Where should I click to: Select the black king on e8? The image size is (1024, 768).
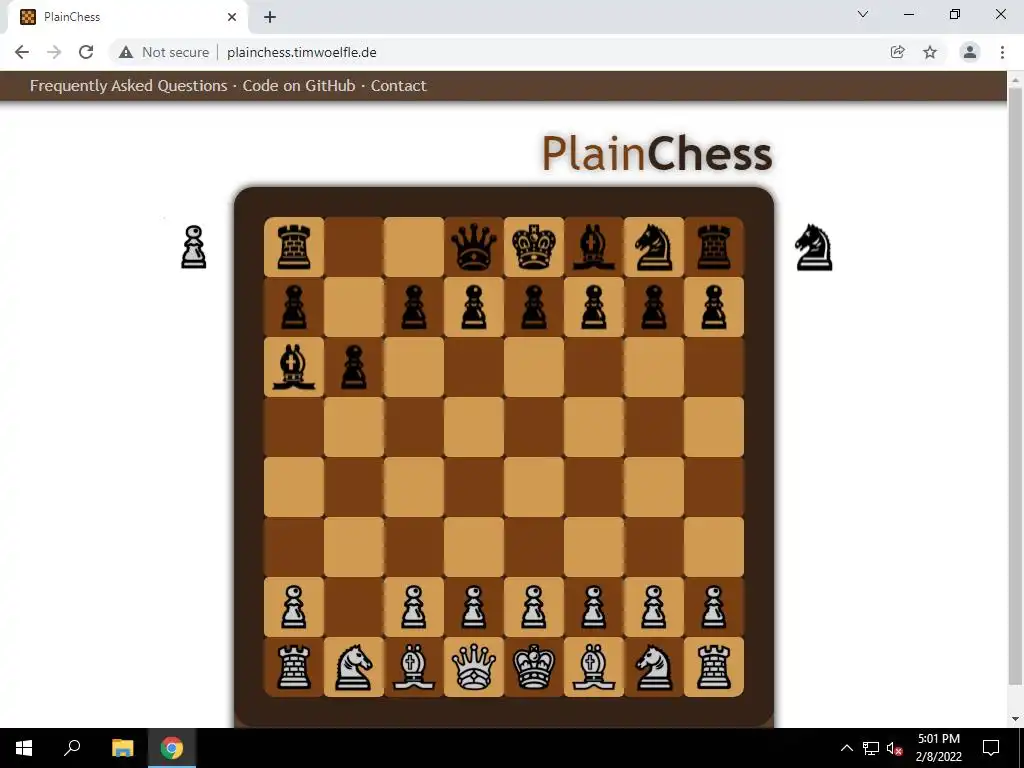[534, 247]
